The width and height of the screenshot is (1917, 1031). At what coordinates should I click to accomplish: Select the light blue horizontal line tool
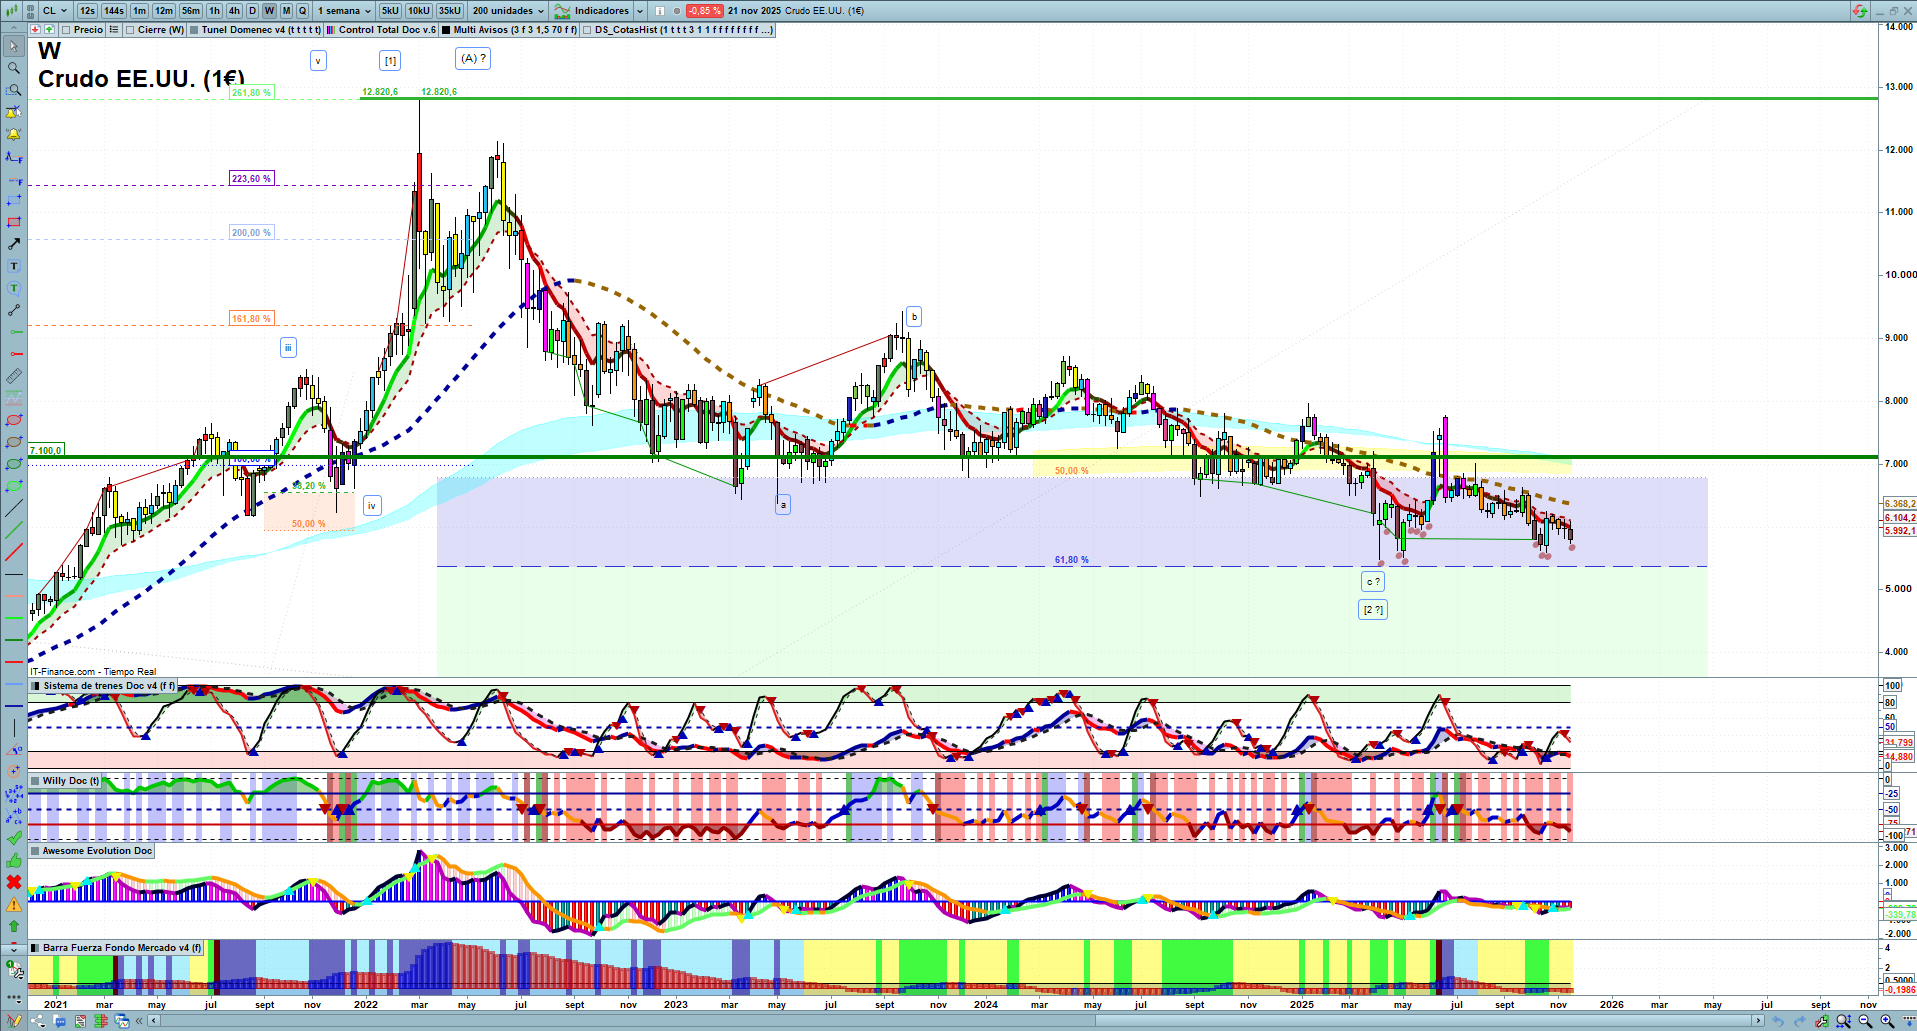point(14,684)
